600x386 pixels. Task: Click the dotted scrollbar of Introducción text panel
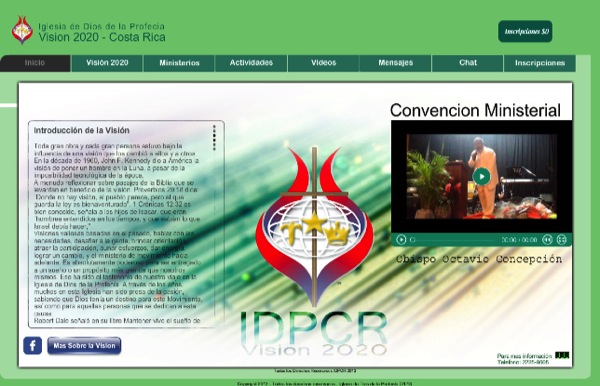pyautogui.click(x=214, y=138)
